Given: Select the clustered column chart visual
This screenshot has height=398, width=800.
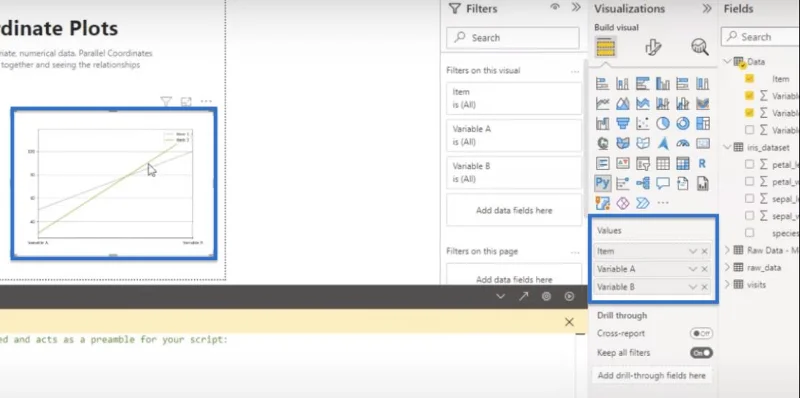Looking at the screenshot, I should [663, 84].
